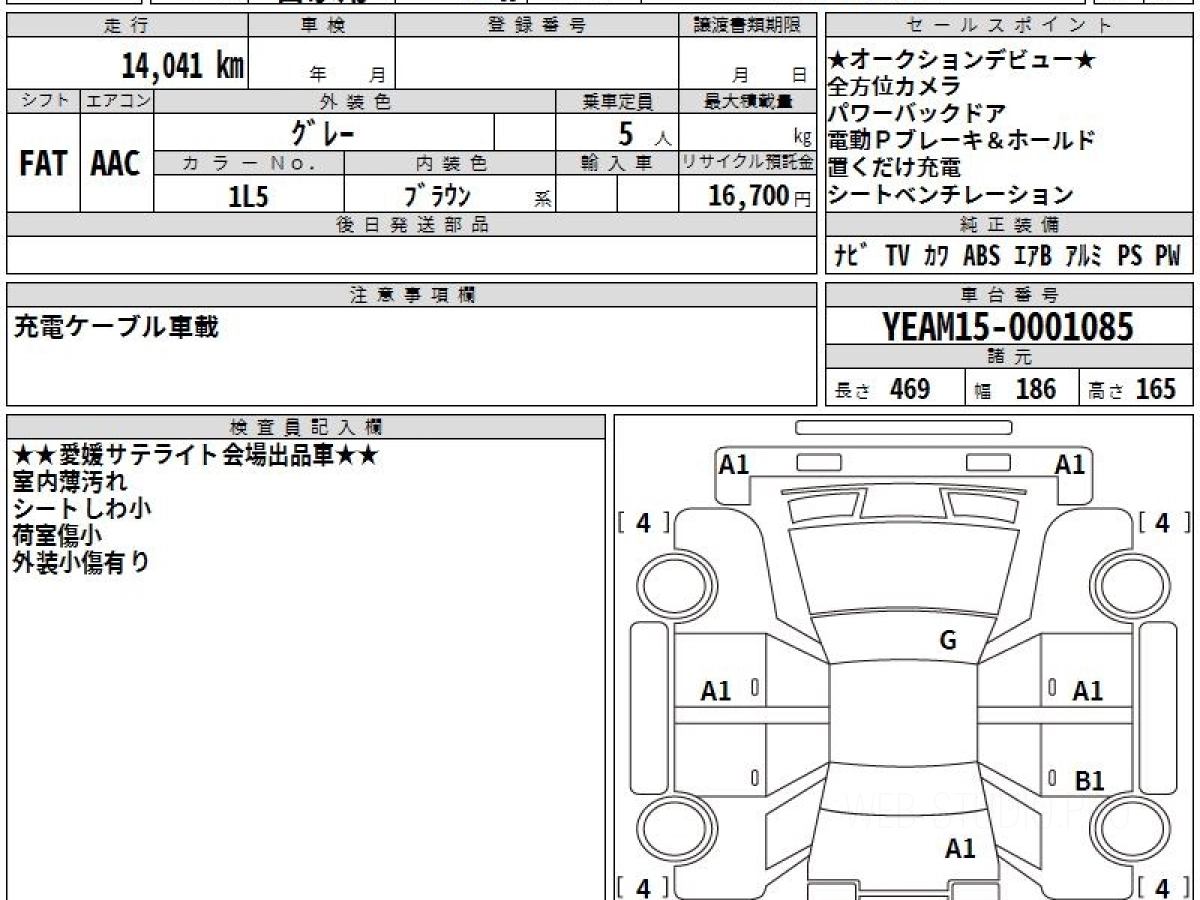Click the カラーNo. header
The width and height of the screenshot is (1200, 900).
pos(249,163)
